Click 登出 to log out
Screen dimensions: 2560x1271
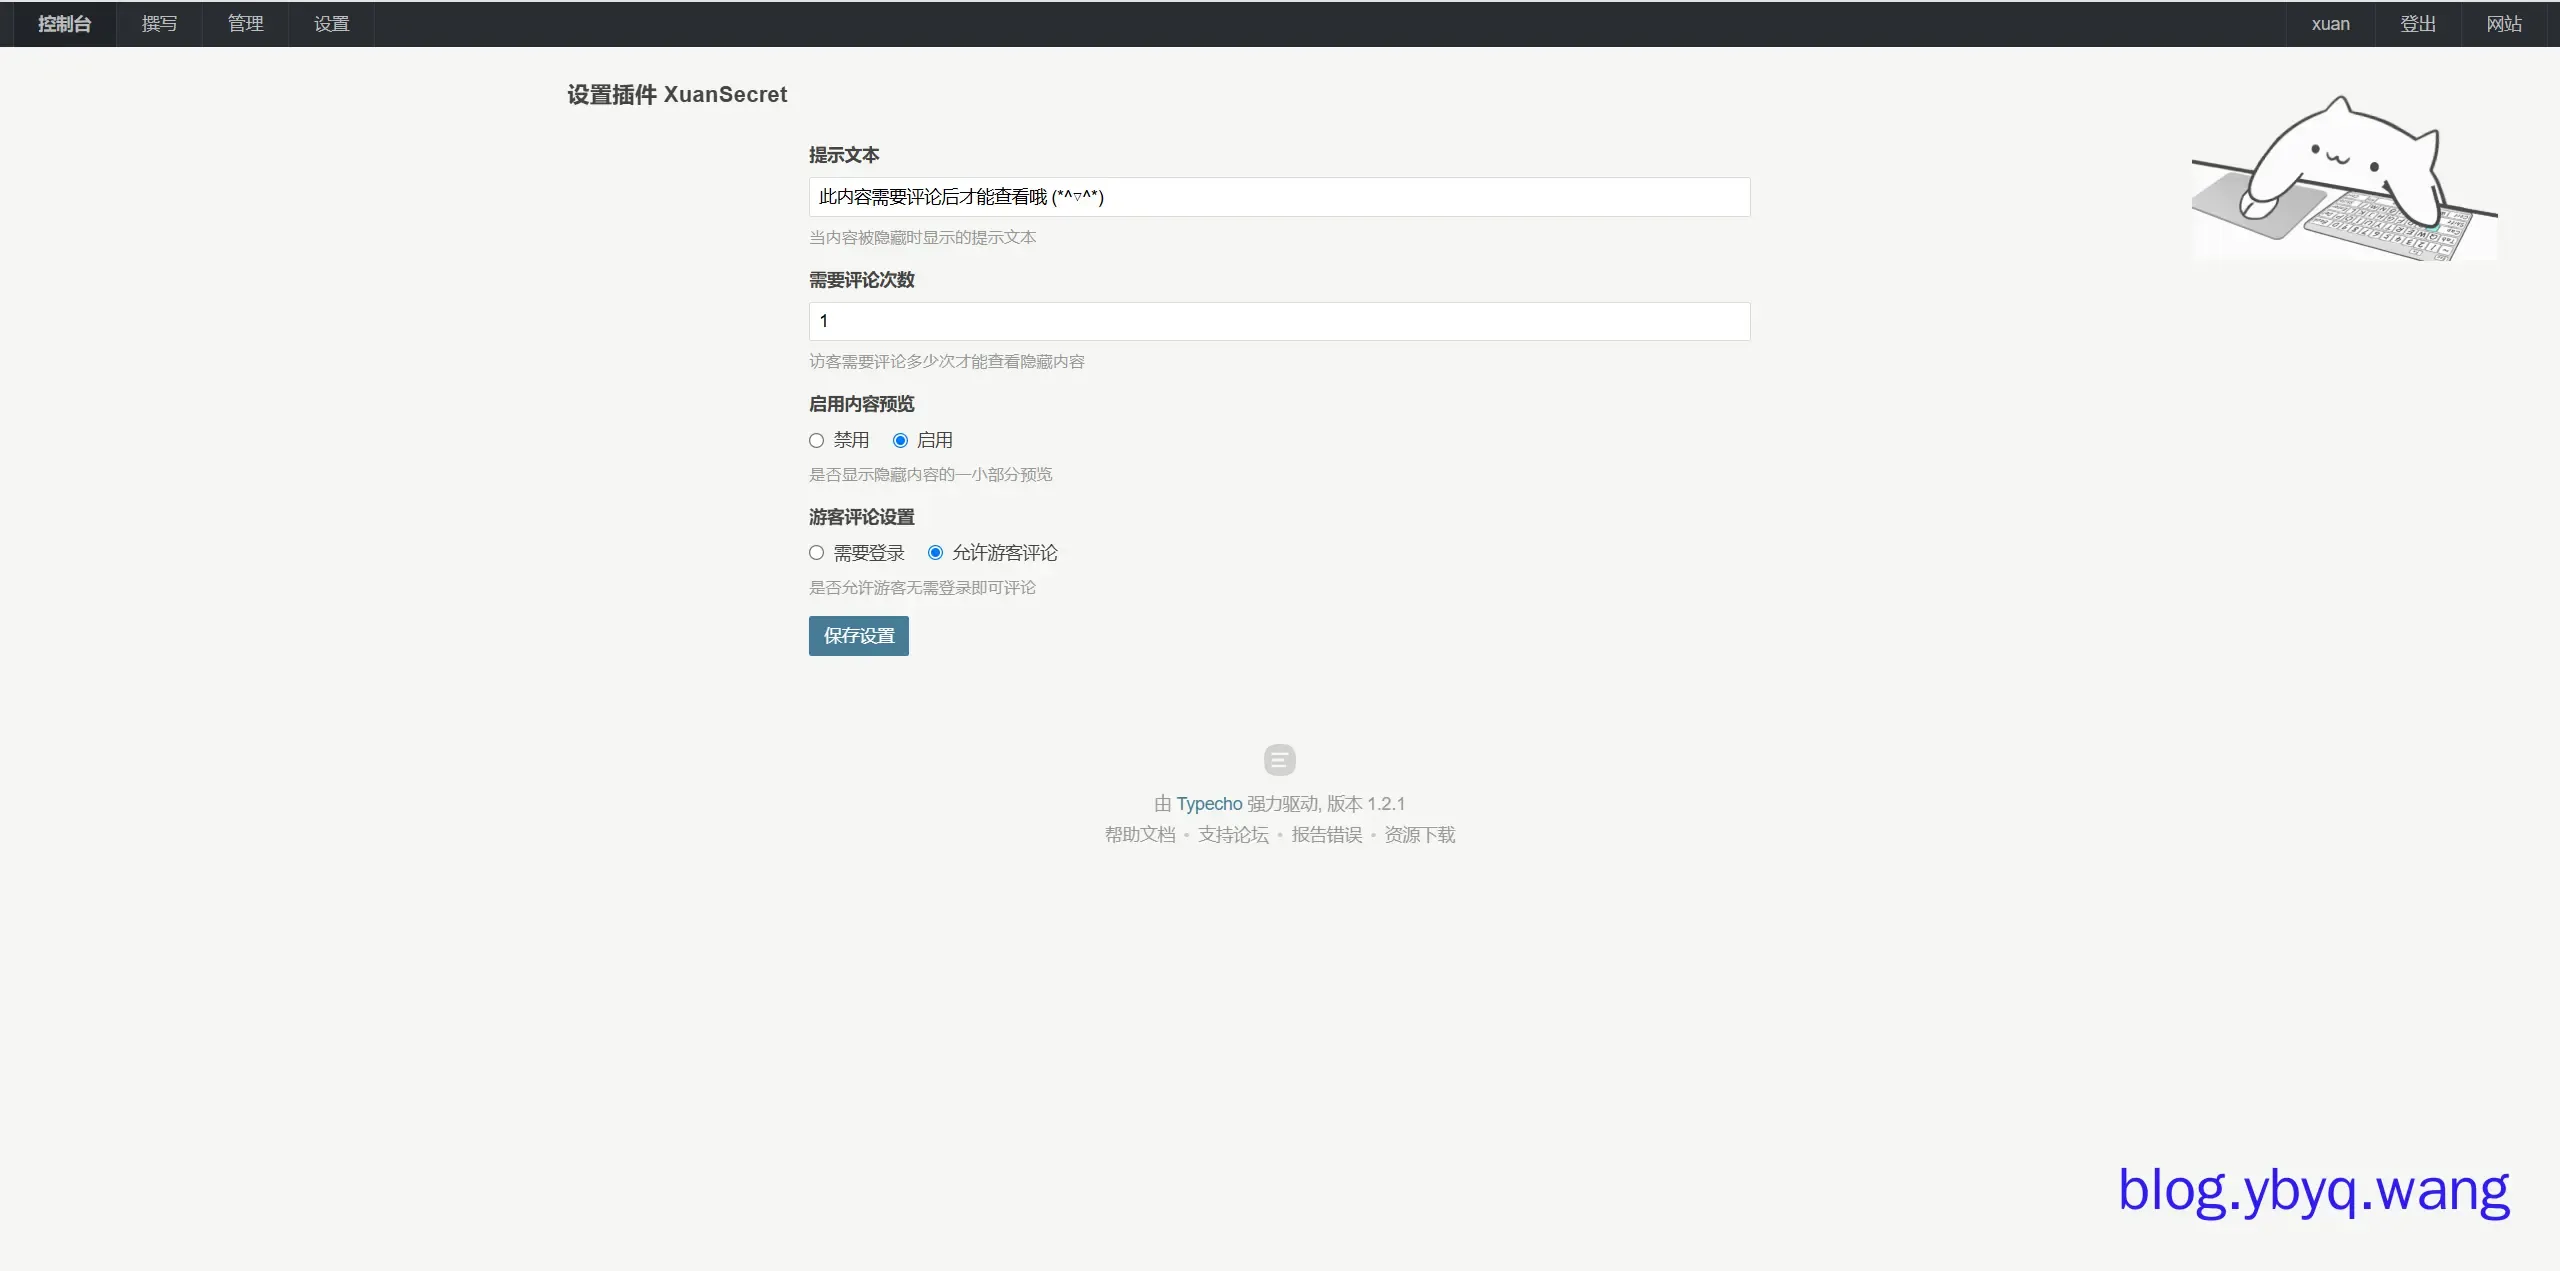(x=2418, y=24)
